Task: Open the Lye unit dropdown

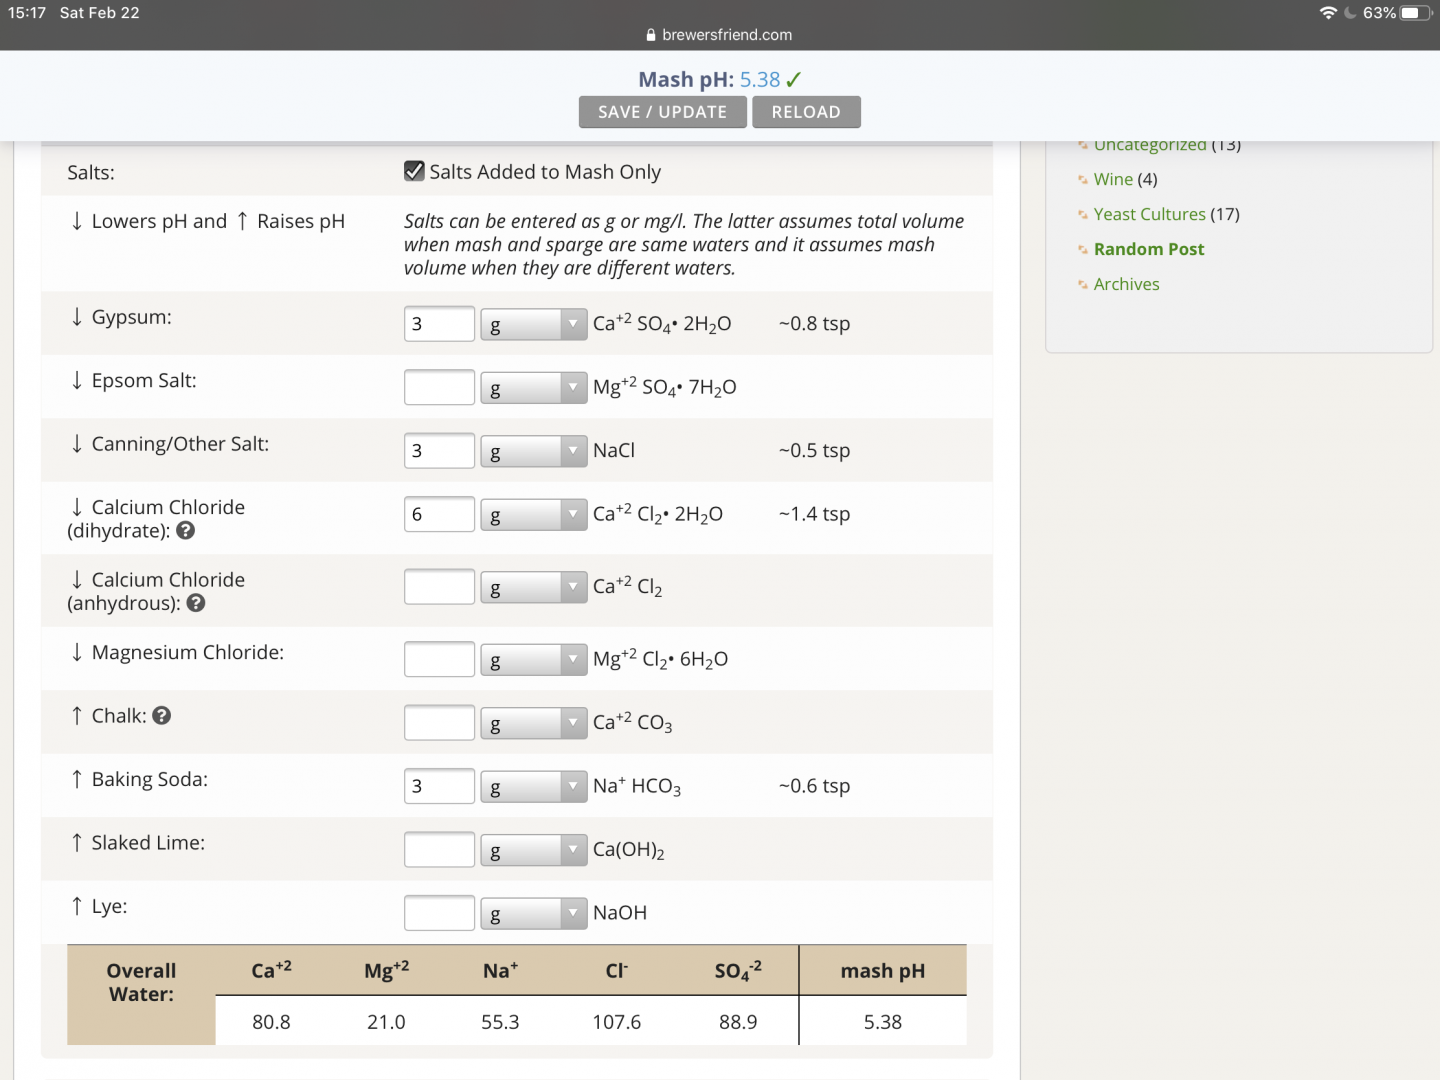Action: pos(534,914)
